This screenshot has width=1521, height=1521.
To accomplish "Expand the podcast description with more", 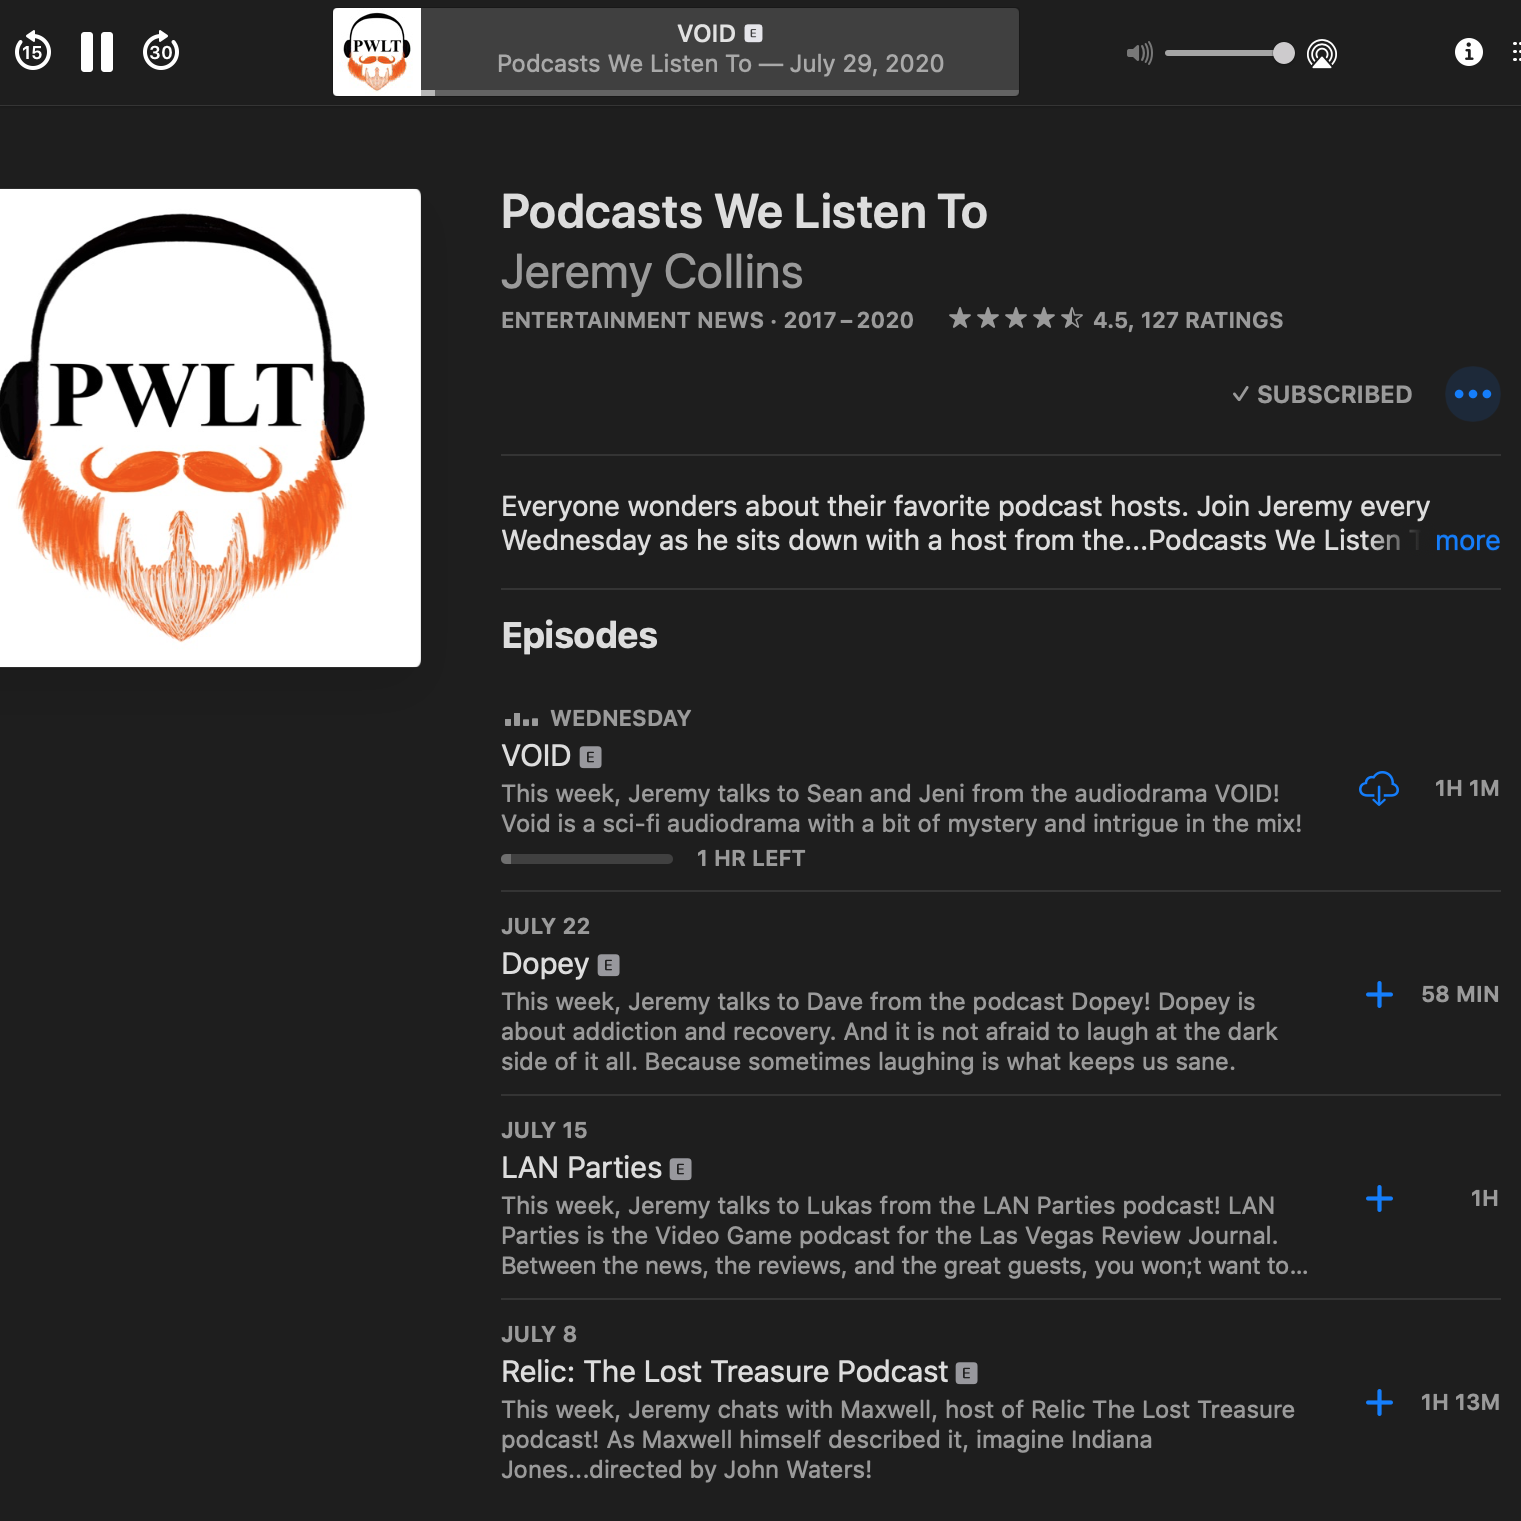I will tap(1467, 541).
